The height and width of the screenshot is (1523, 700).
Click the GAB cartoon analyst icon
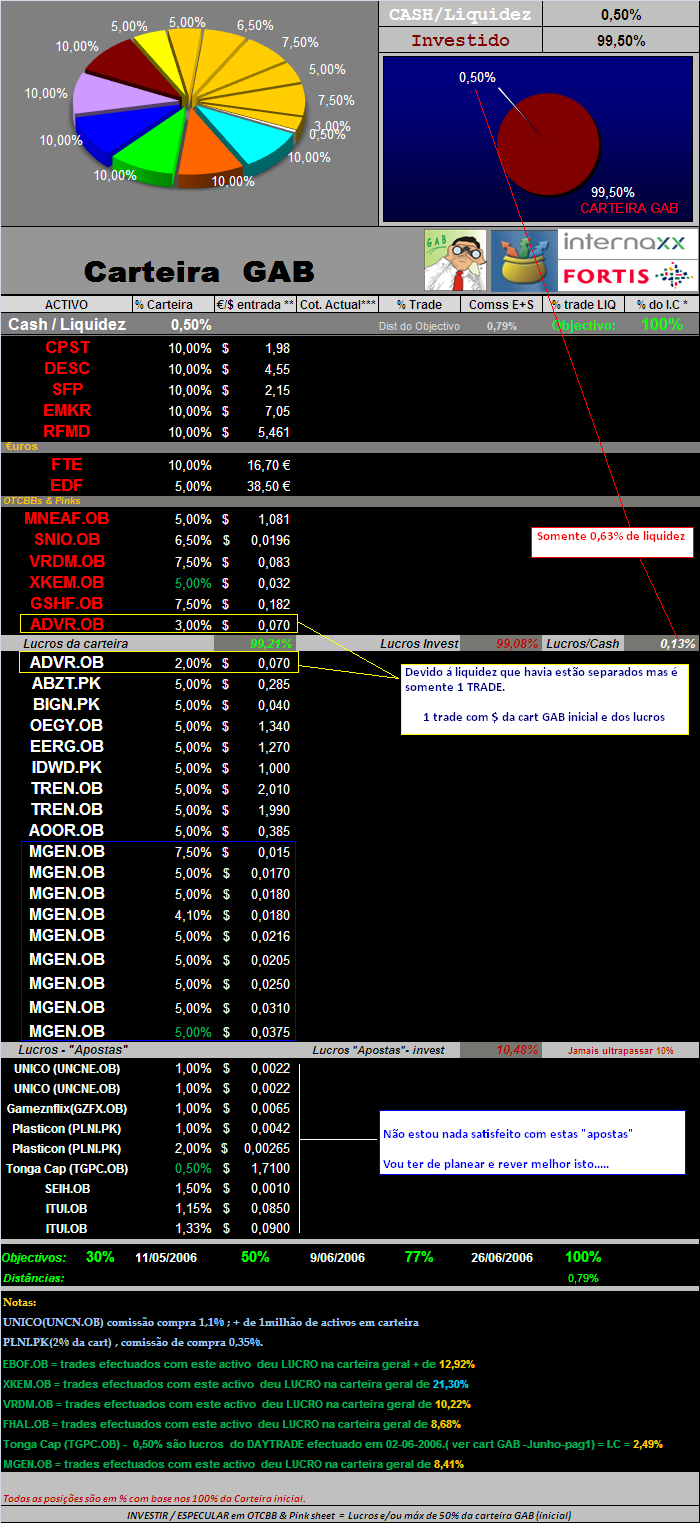(455, 260)
